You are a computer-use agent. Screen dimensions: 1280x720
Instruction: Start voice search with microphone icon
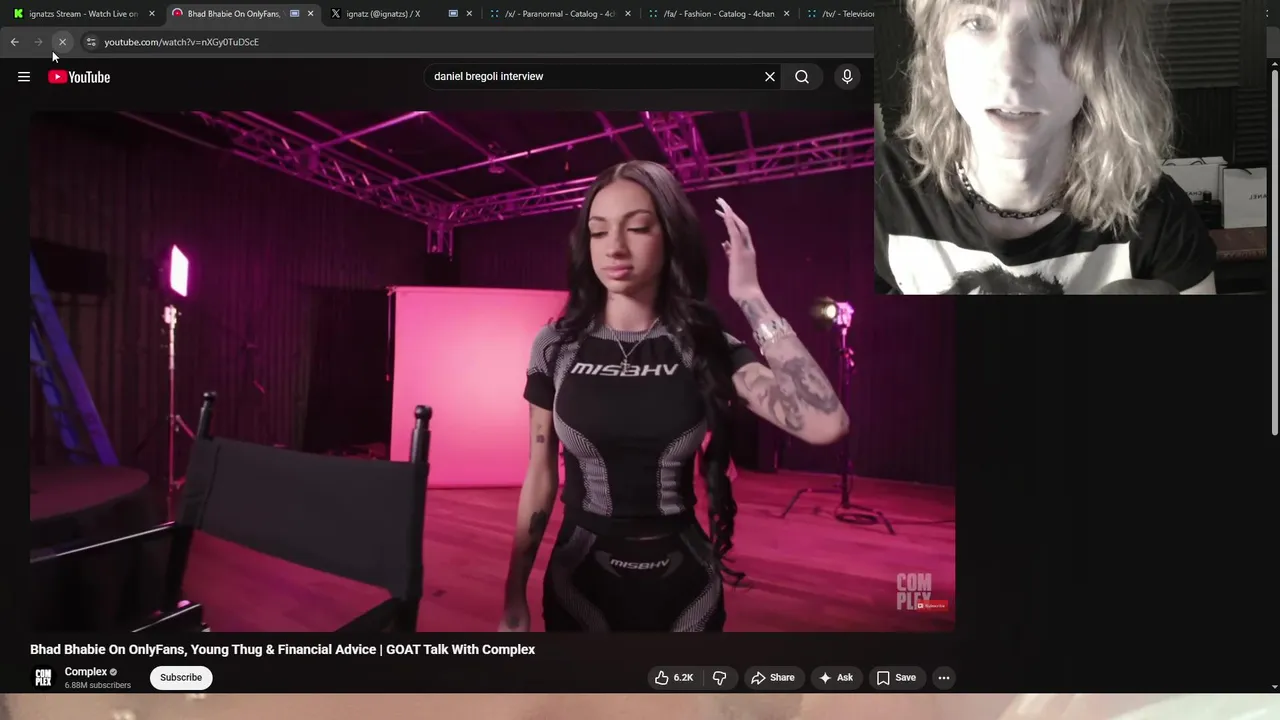[847, 77]
